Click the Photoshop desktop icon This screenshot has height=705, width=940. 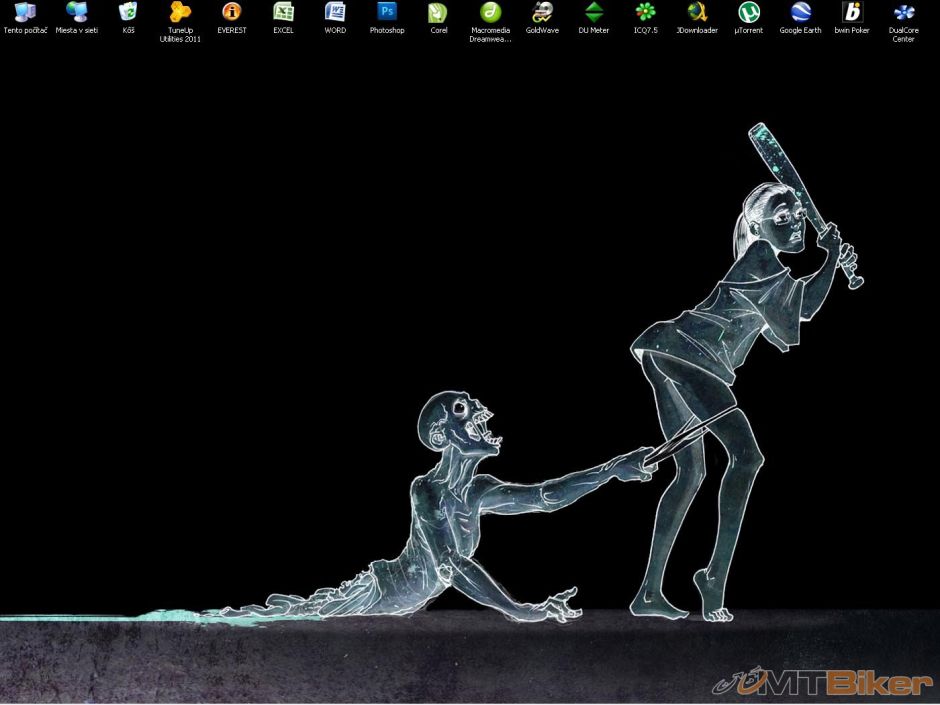387,13
